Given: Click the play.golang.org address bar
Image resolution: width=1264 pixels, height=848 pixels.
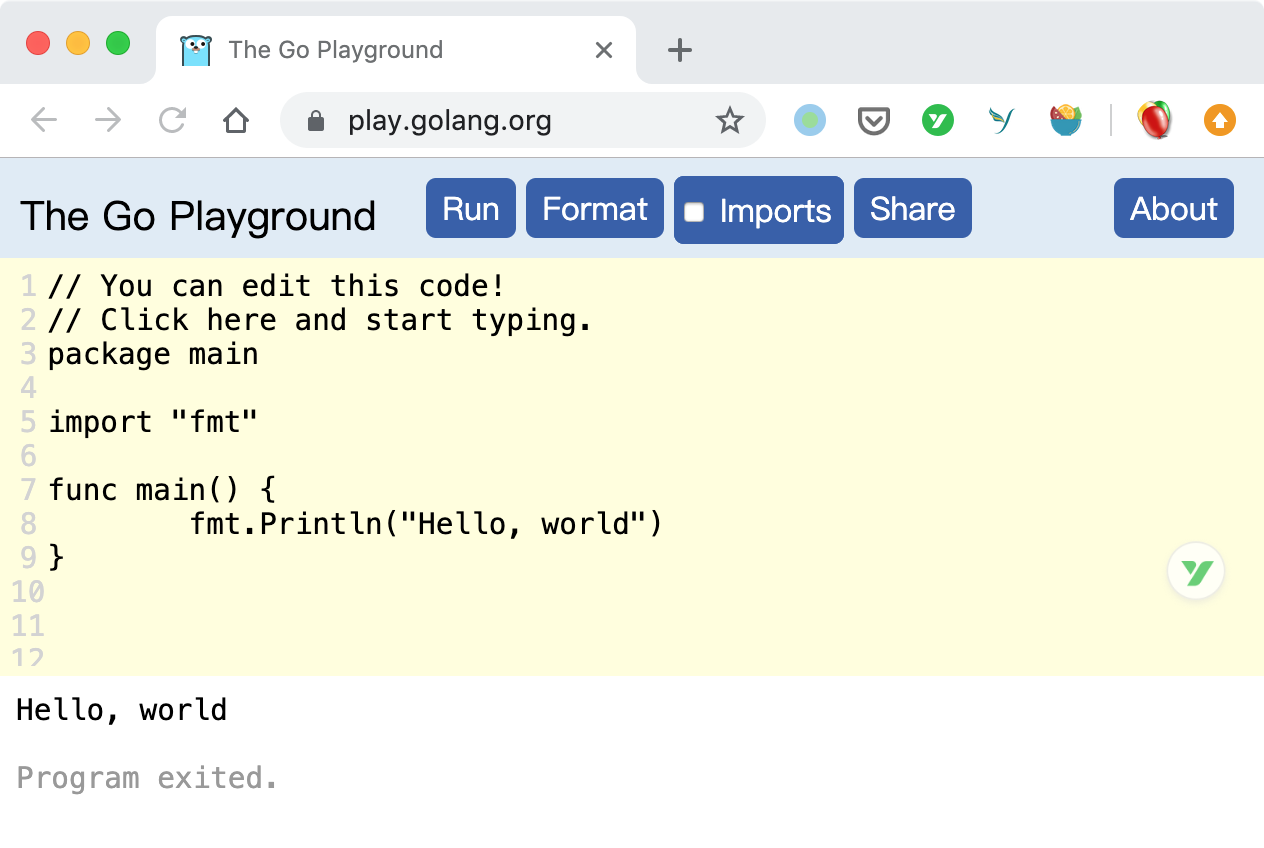Looking at the screenshot, I should [450, 121].
